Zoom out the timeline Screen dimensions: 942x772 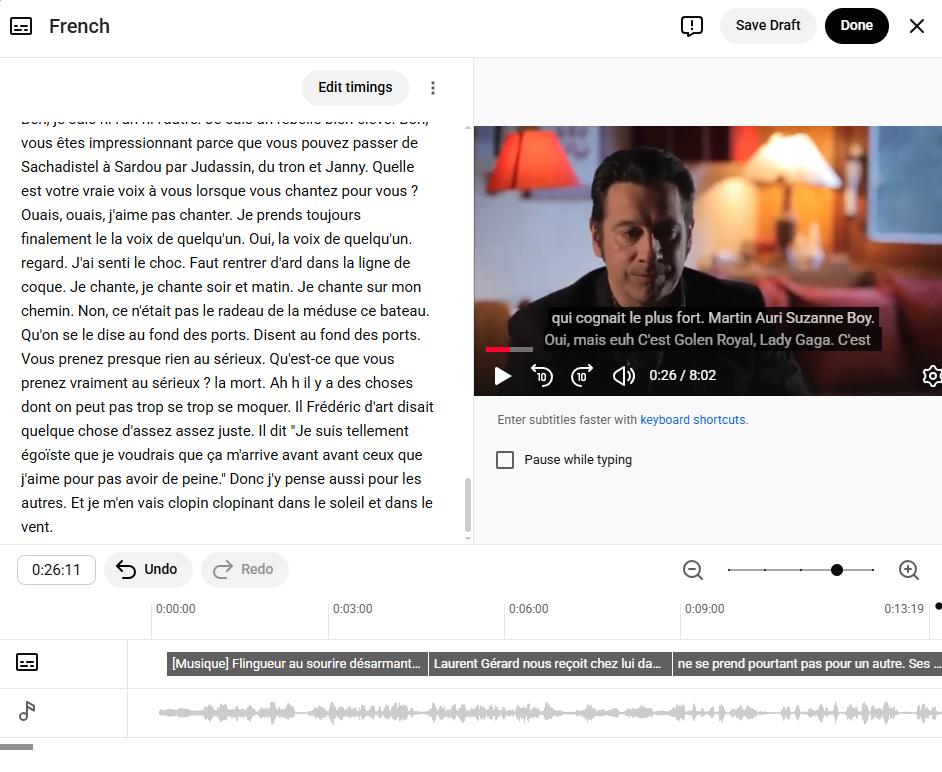point(693,570)
